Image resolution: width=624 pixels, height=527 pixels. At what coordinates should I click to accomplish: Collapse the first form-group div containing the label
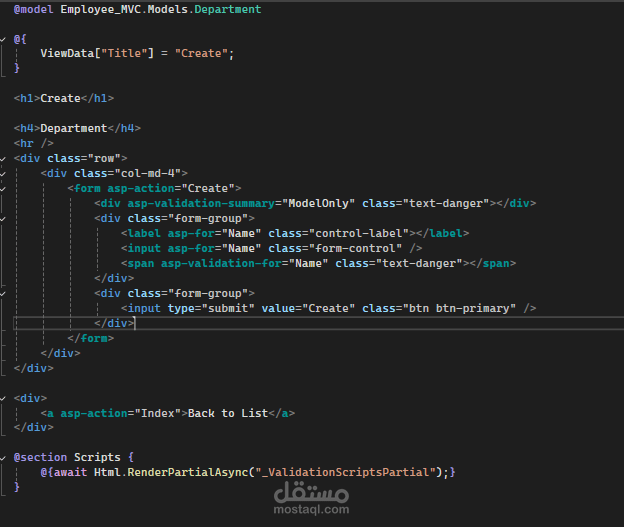[3, 219]
